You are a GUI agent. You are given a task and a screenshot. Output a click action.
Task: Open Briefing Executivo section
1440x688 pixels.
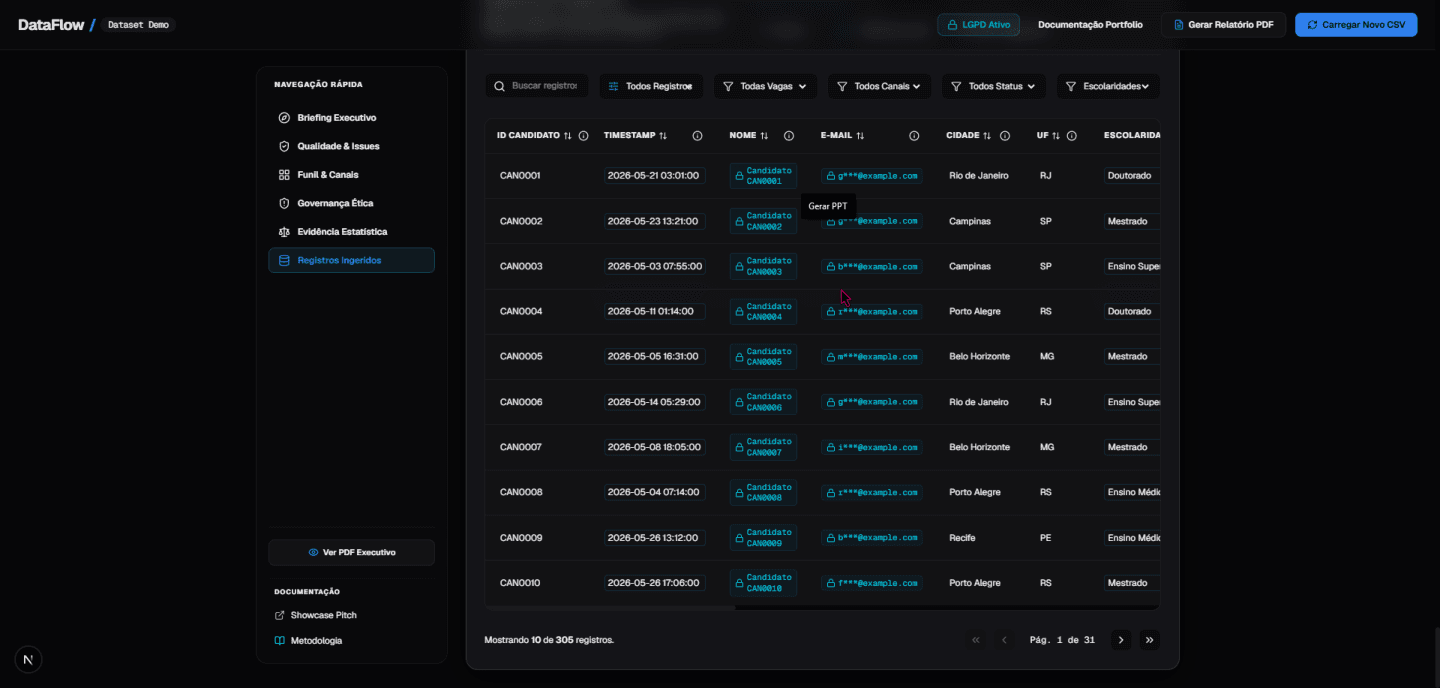(351, 118)
